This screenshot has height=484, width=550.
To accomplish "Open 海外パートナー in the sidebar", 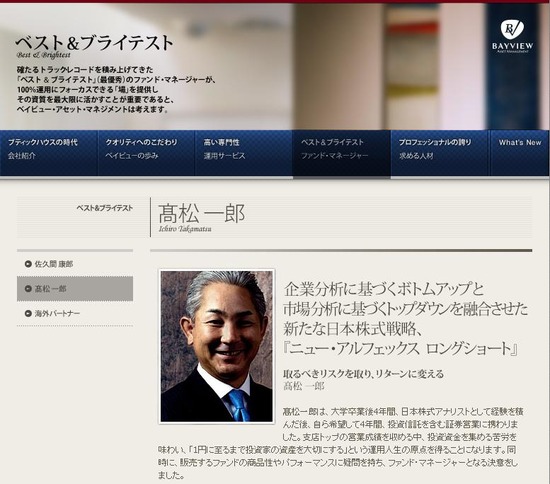I will click(75, 313).
